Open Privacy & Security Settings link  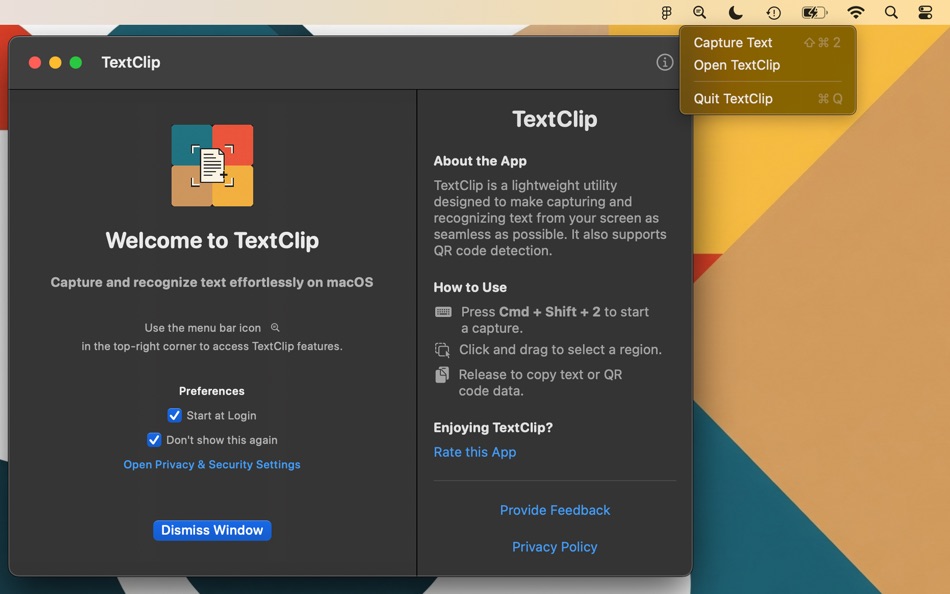pos(212,464)
